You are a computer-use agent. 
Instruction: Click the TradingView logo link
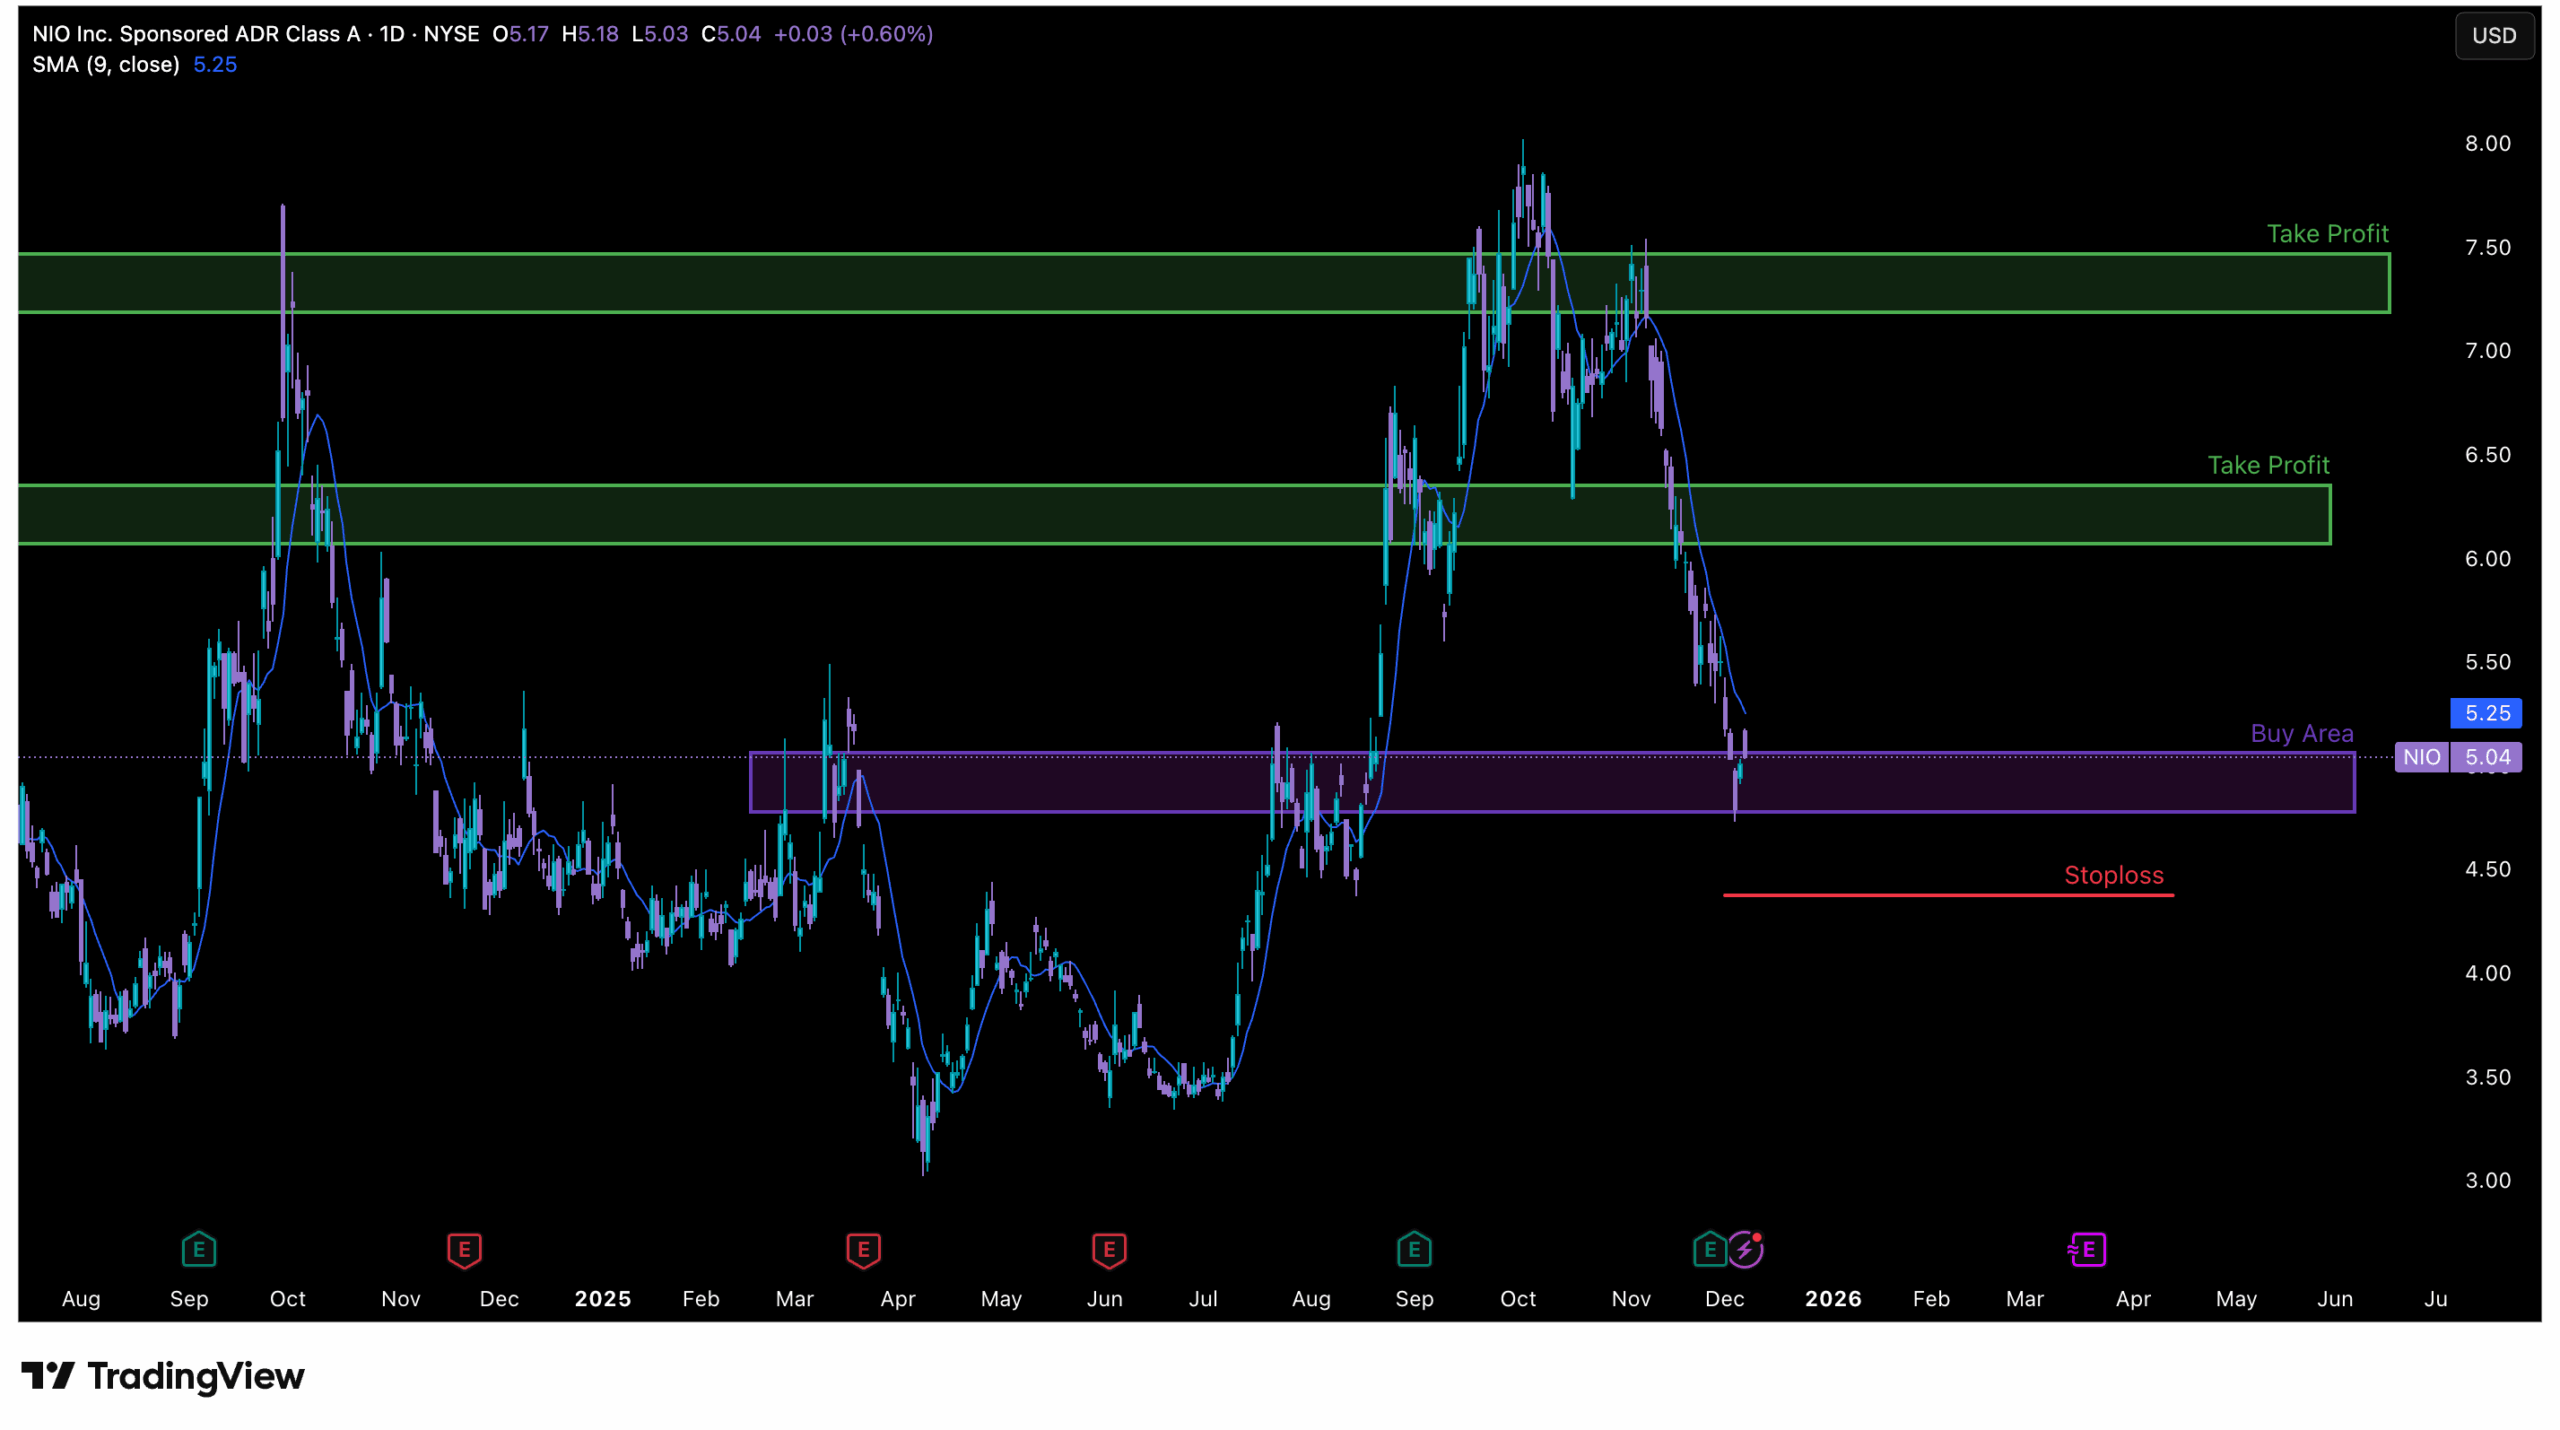point(163,1377)
